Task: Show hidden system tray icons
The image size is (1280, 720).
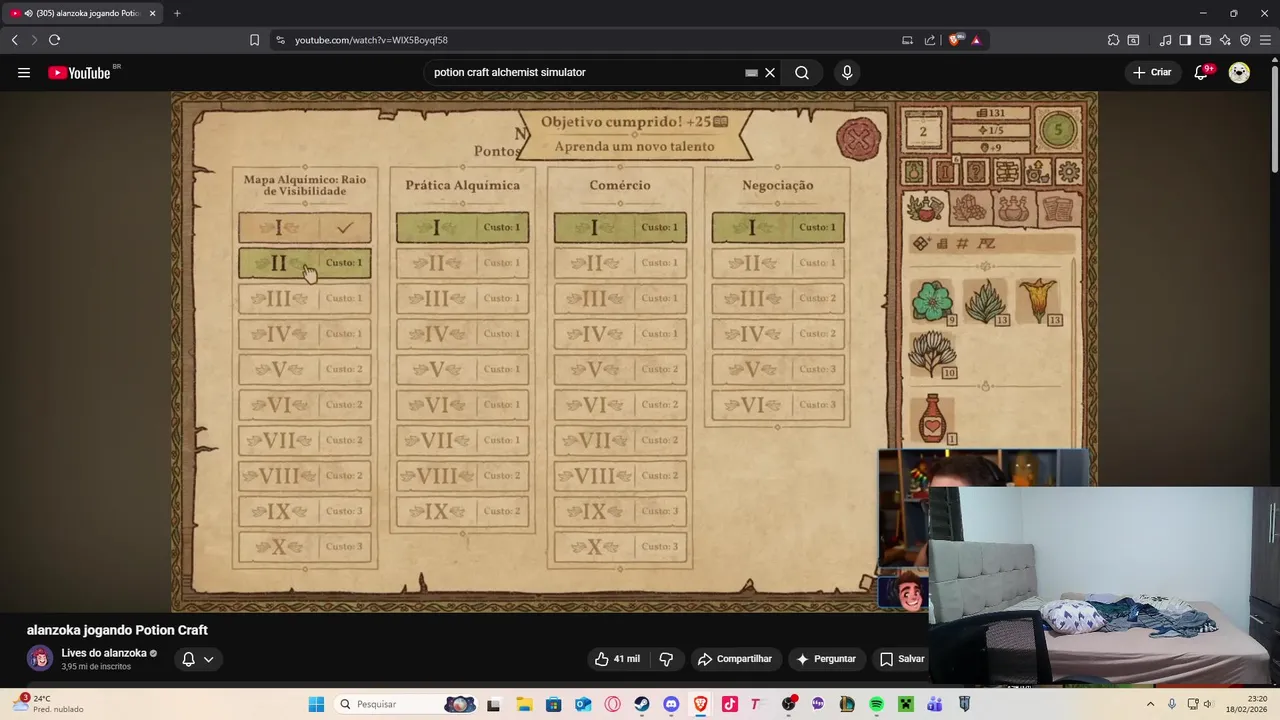Action: tap(1150, 704)
